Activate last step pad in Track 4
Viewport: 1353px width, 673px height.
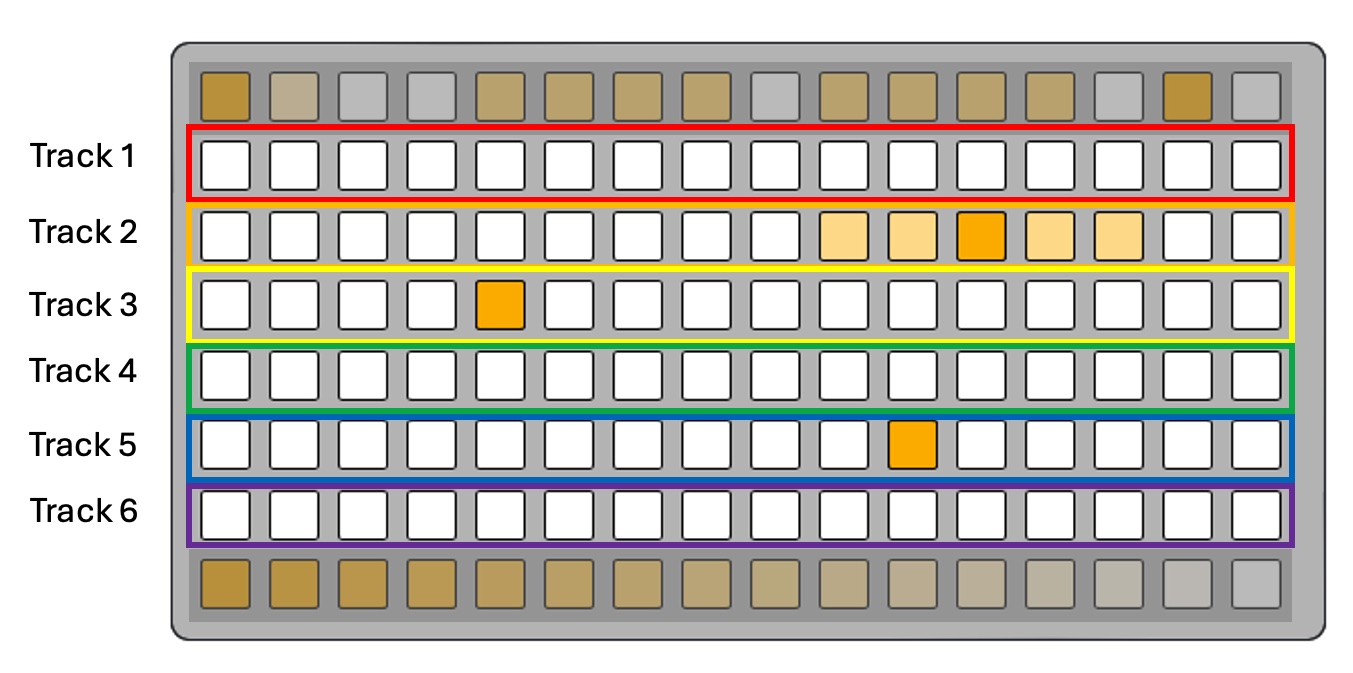[x=1256, y=375]
